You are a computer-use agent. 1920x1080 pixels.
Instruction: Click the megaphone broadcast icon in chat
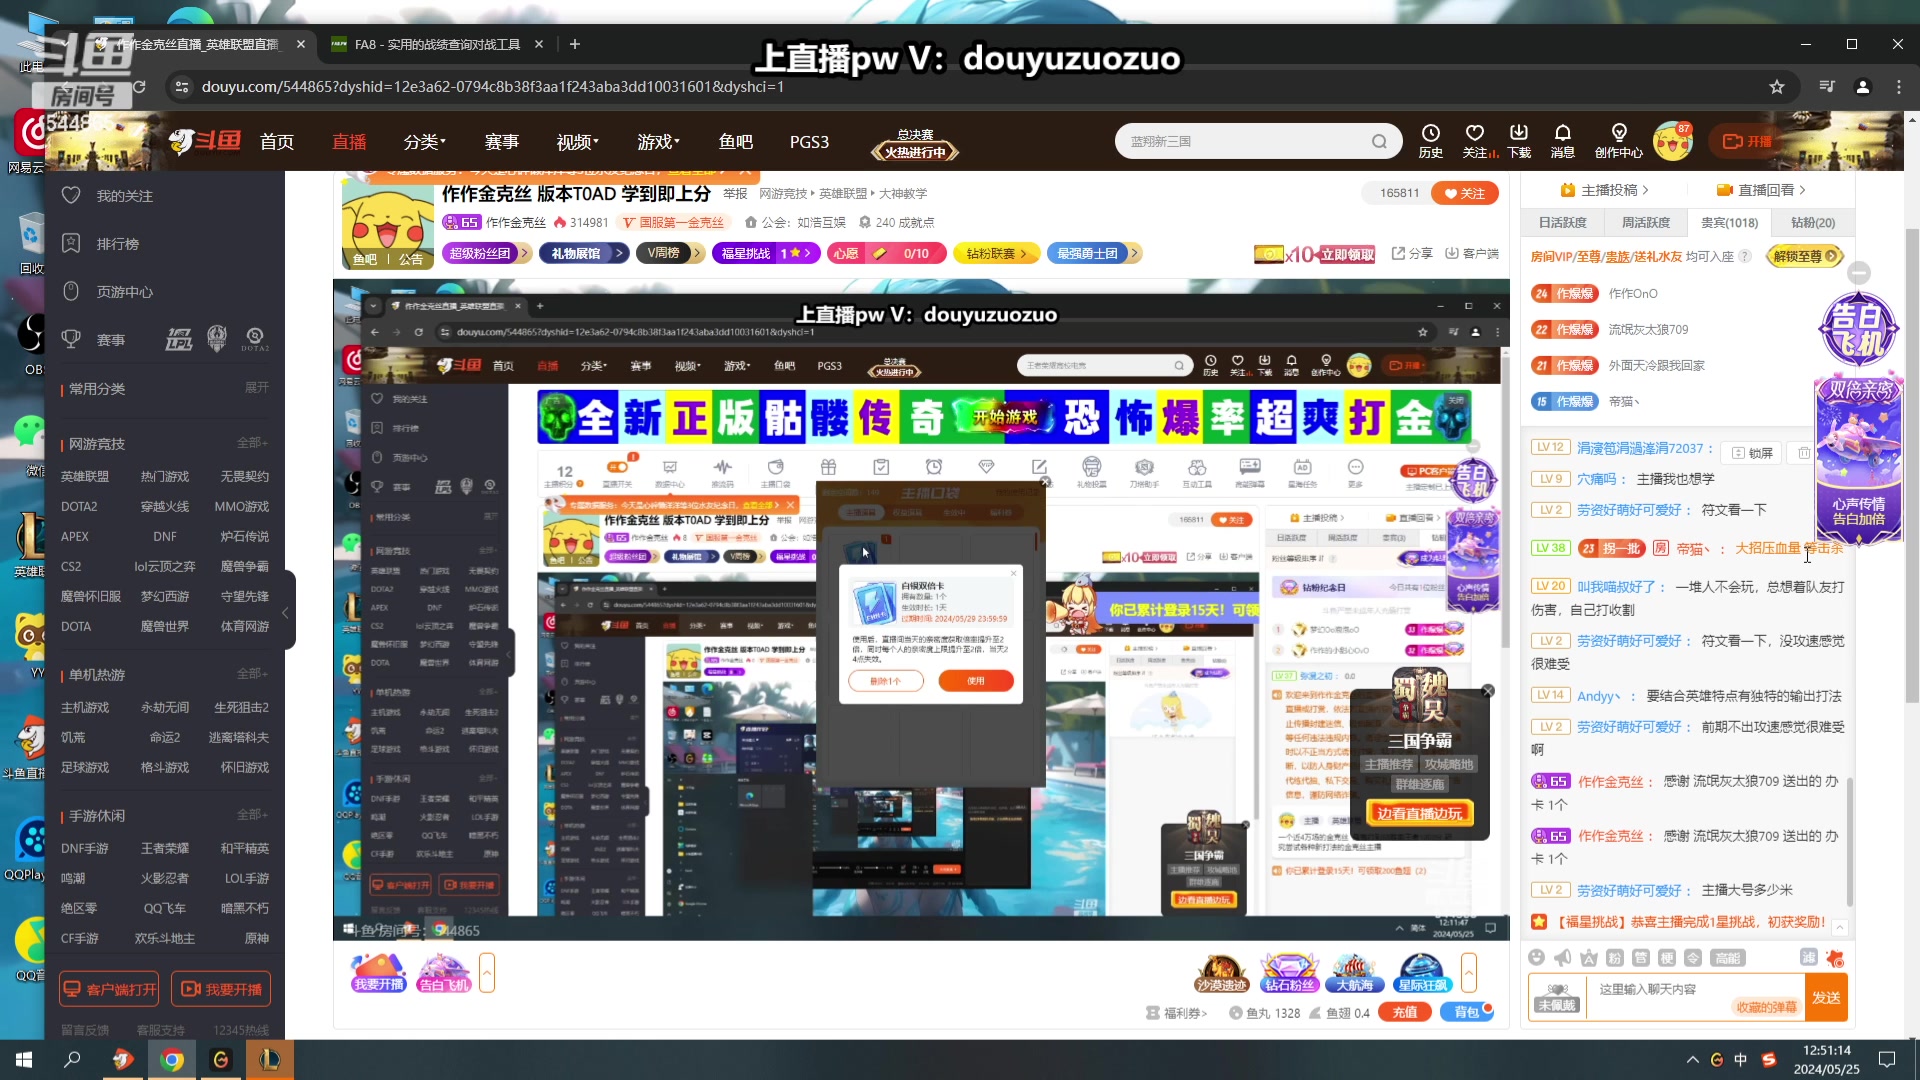[1563, 957]
